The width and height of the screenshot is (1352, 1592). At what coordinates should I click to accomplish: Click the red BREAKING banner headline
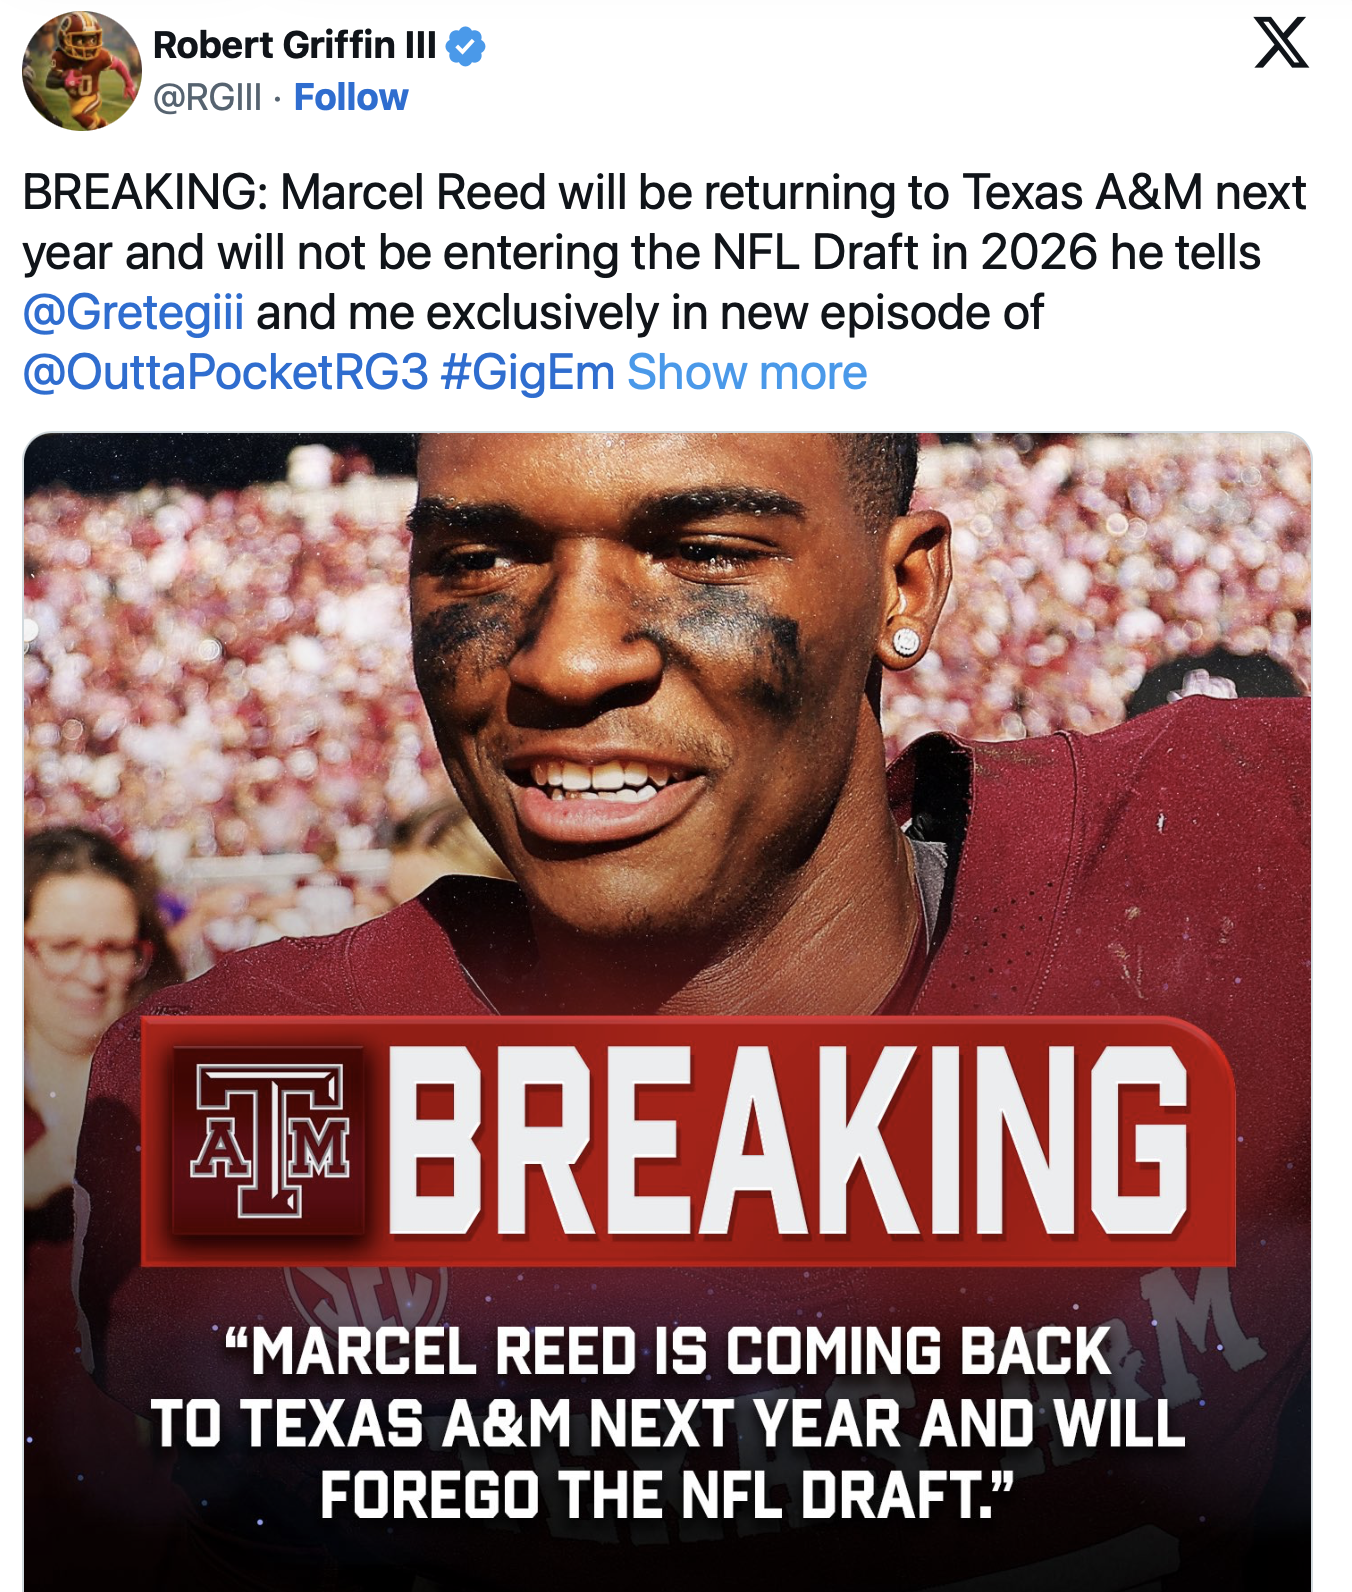click(787, 1140)
